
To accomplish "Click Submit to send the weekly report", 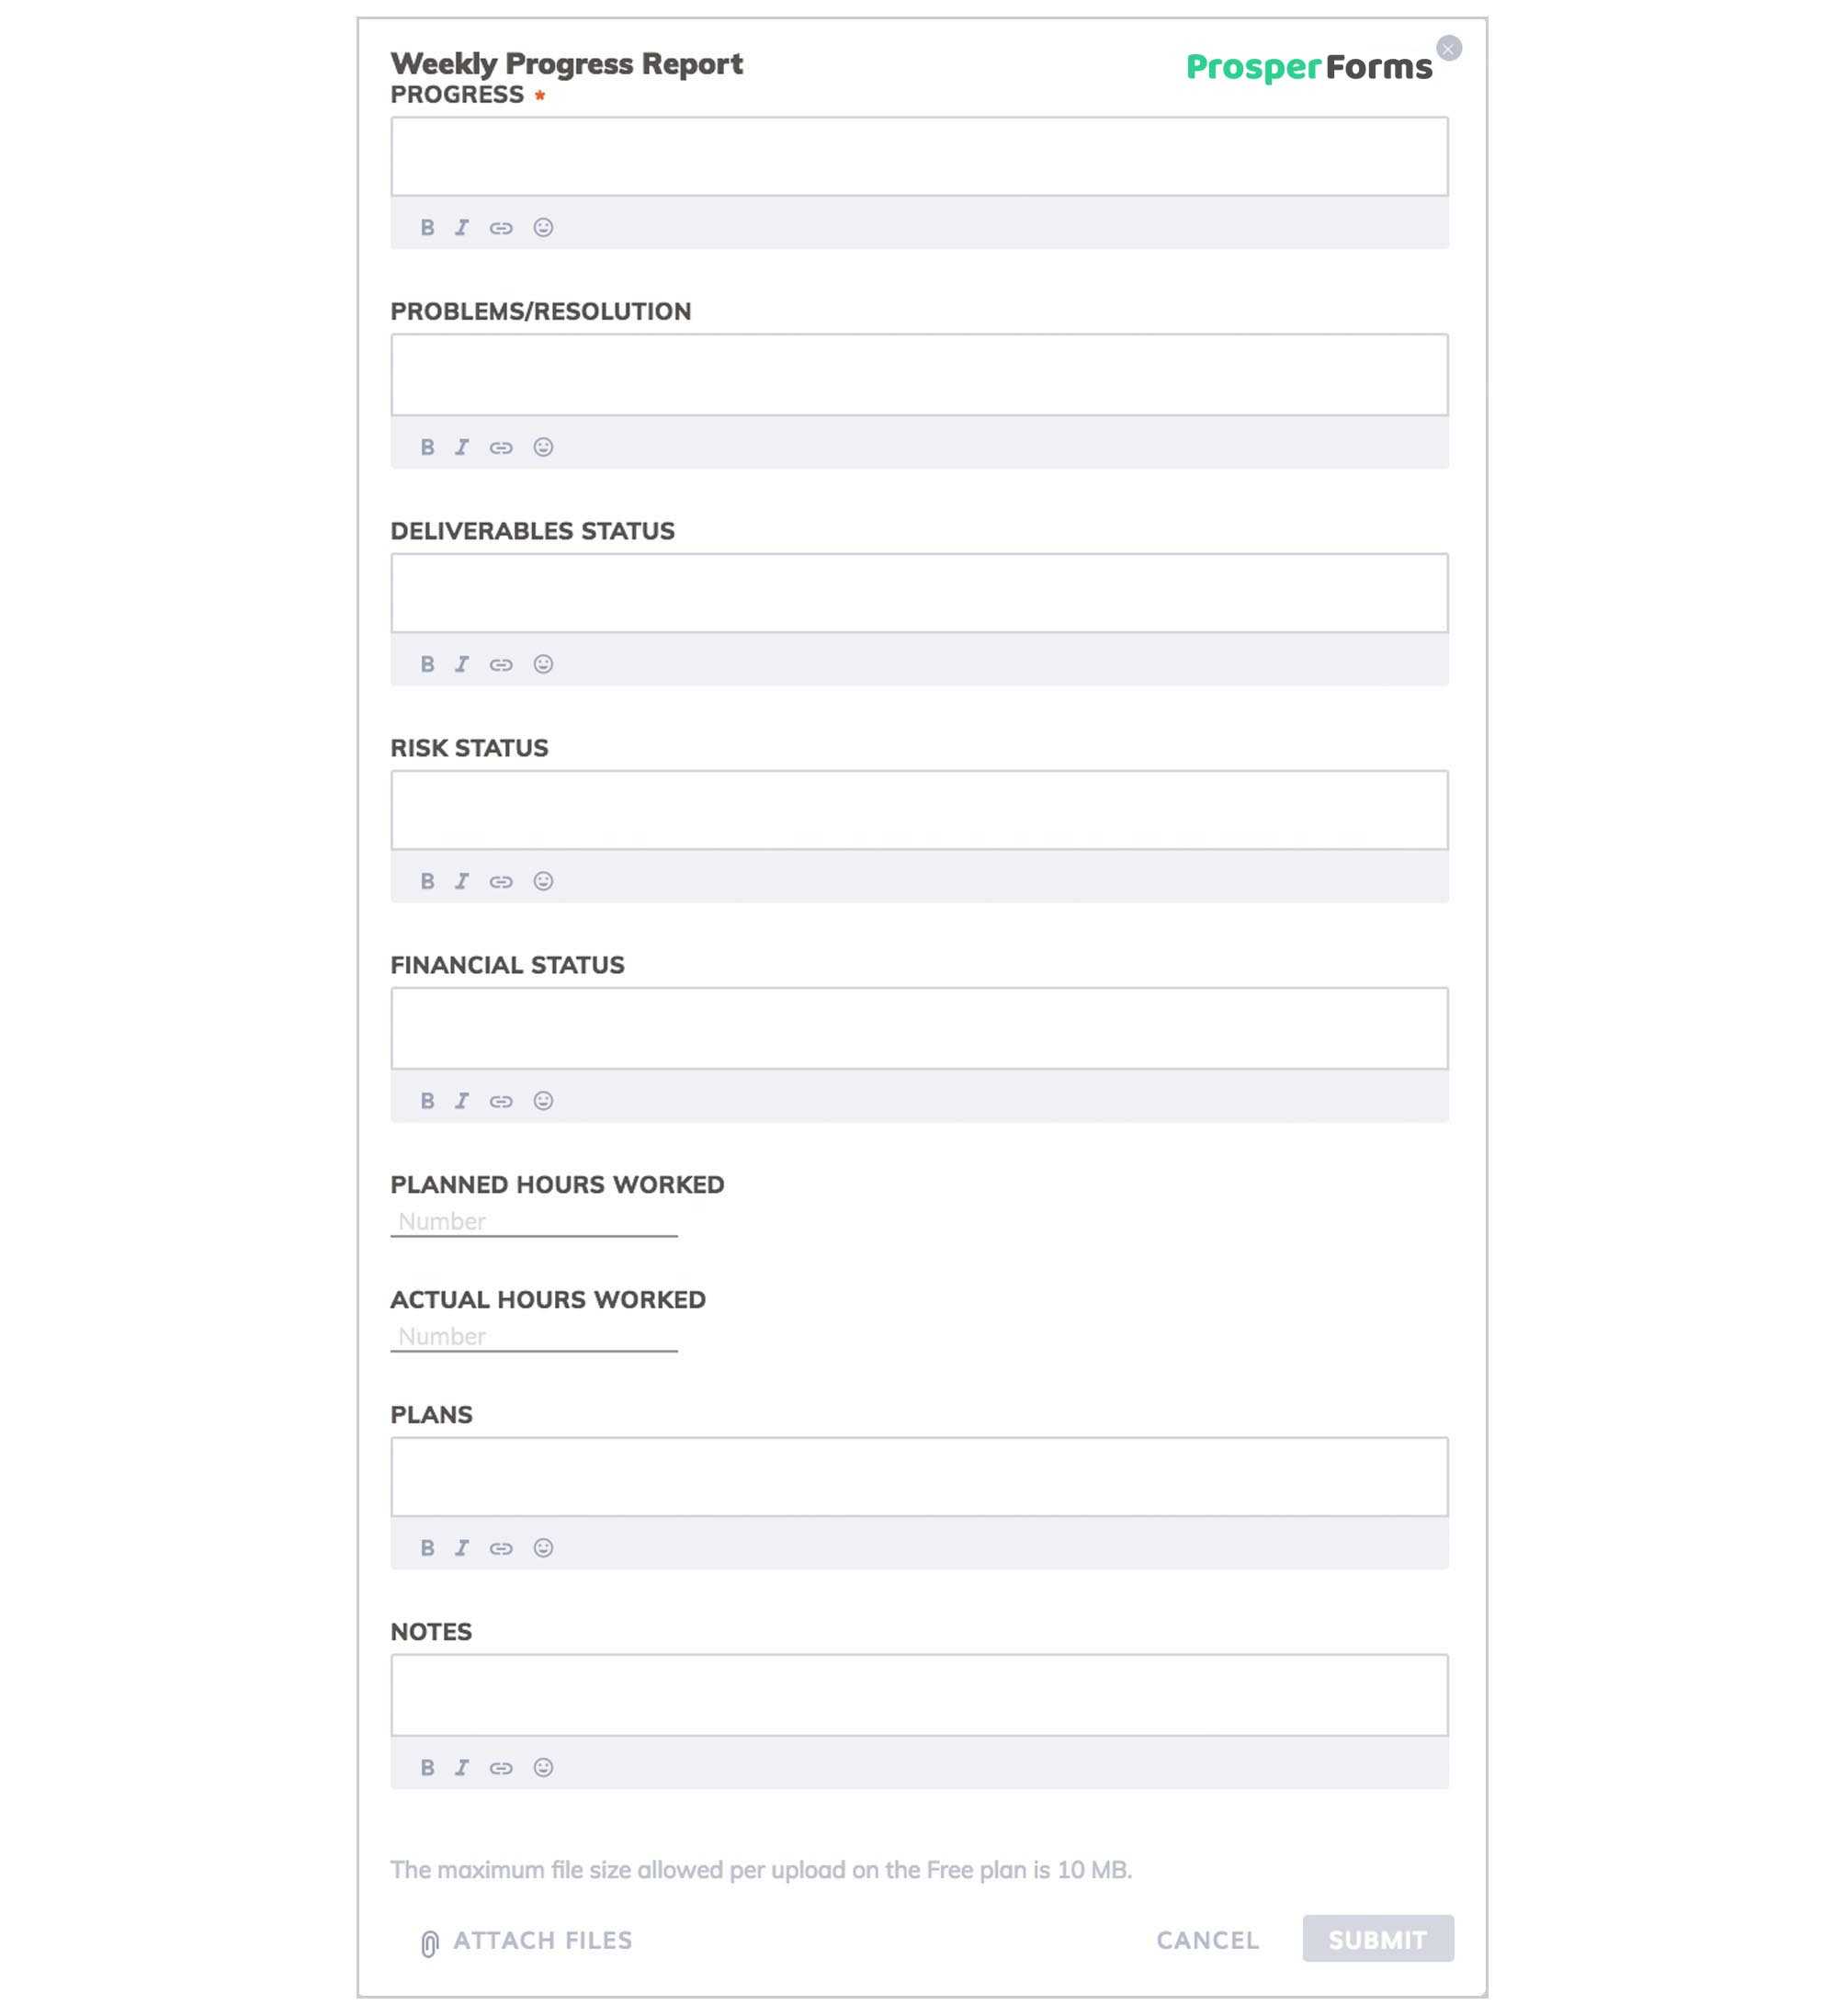I will [1379, 1939].
